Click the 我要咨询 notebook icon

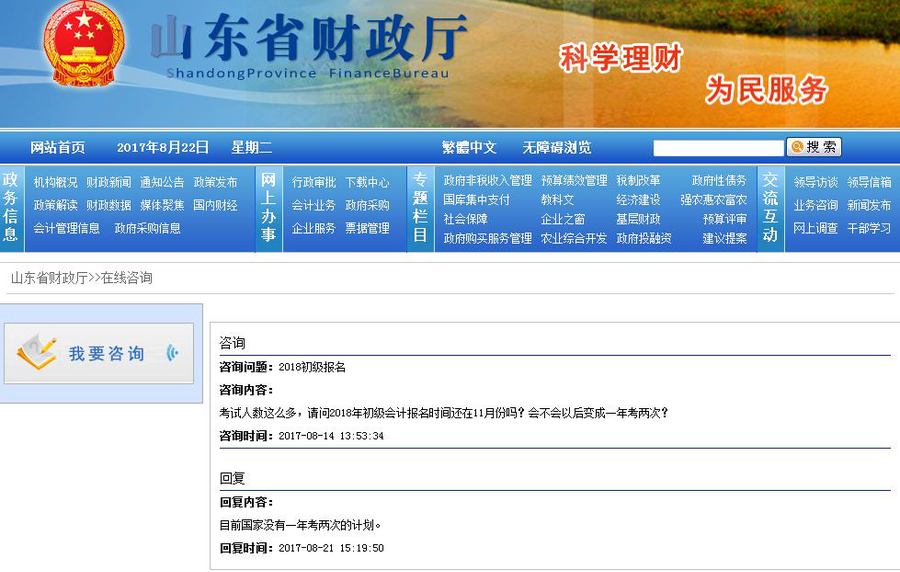(x=37, y=352)
